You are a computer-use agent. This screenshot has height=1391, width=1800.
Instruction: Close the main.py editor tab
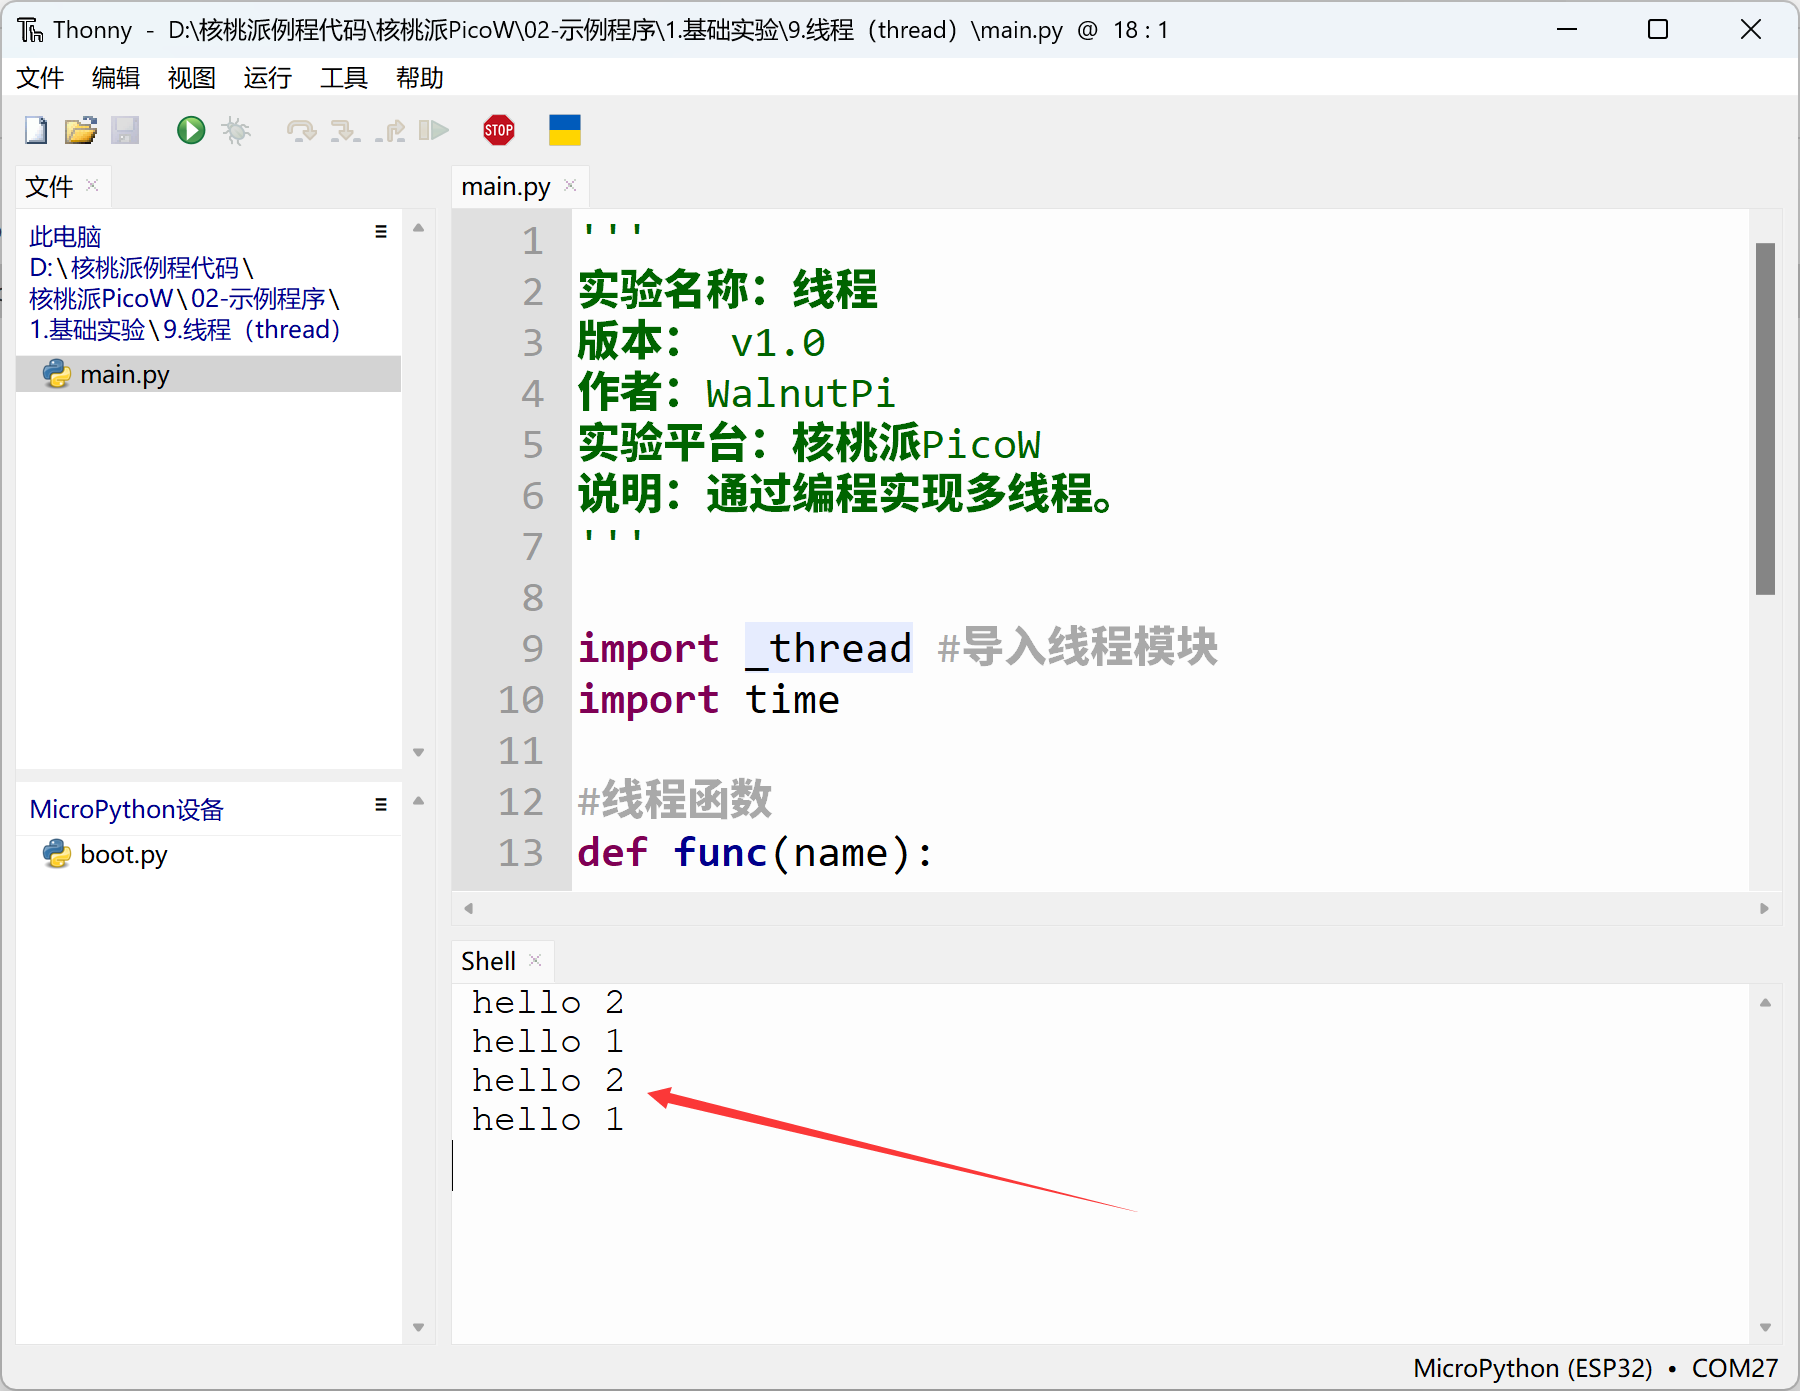coord(571,186)
